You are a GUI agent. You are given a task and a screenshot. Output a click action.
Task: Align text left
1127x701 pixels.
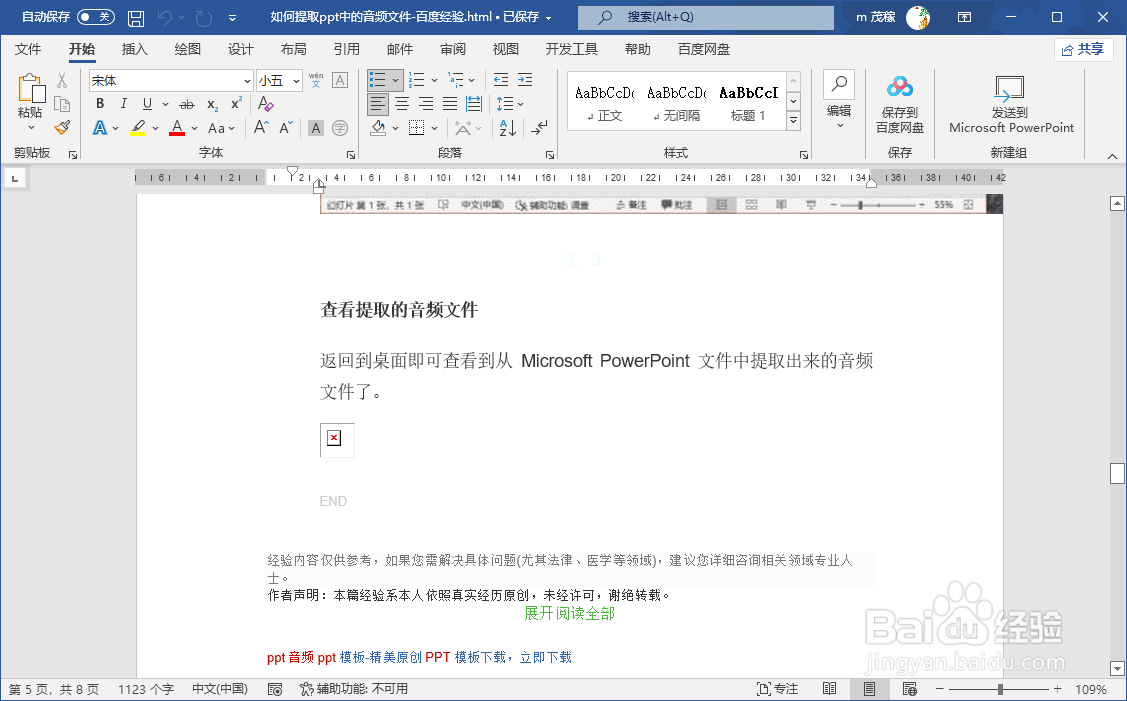pyautogui.click(x=378, y=104)
